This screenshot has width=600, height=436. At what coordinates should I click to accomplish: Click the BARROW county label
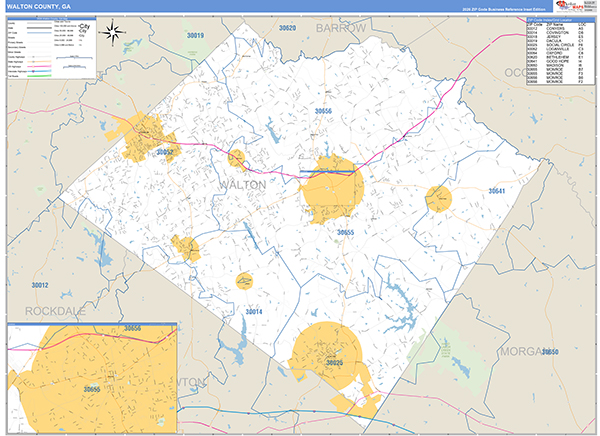[x=341, y=28]
